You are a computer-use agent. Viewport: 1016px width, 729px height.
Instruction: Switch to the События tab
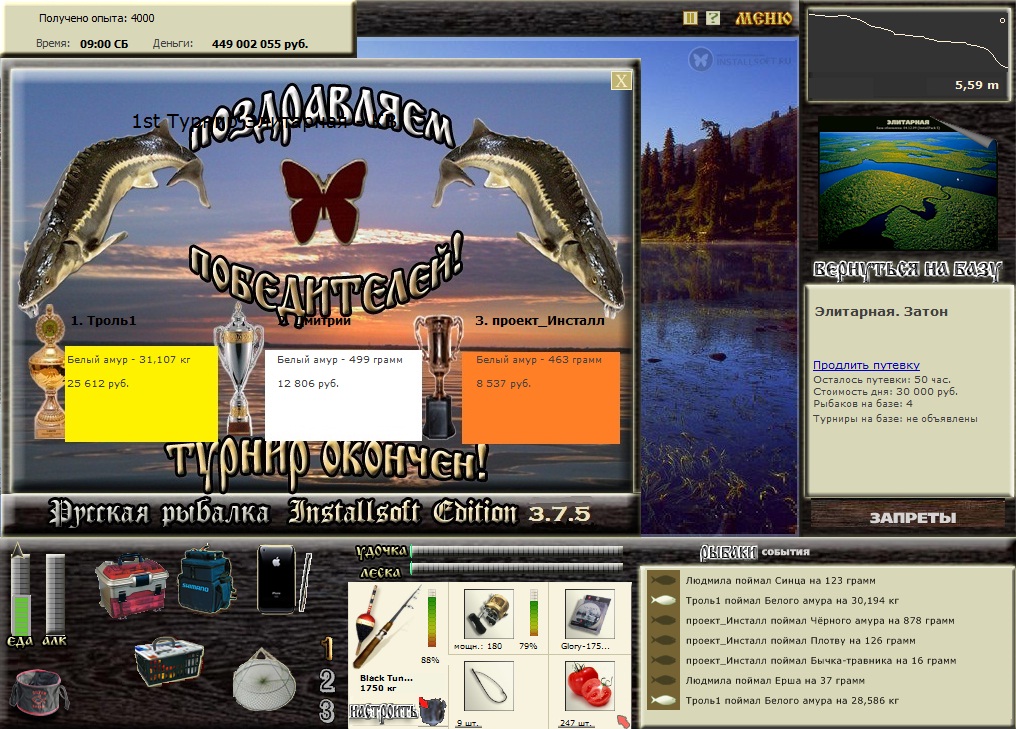(785, 552)
